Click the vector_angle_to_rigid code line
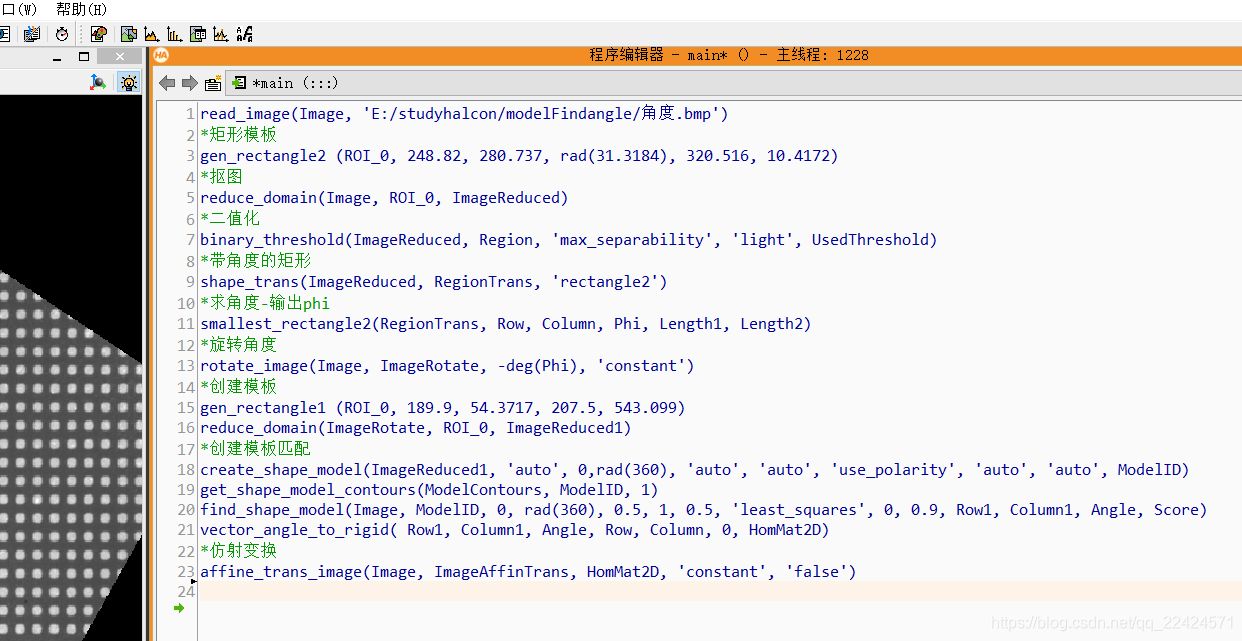 [515, 530]
